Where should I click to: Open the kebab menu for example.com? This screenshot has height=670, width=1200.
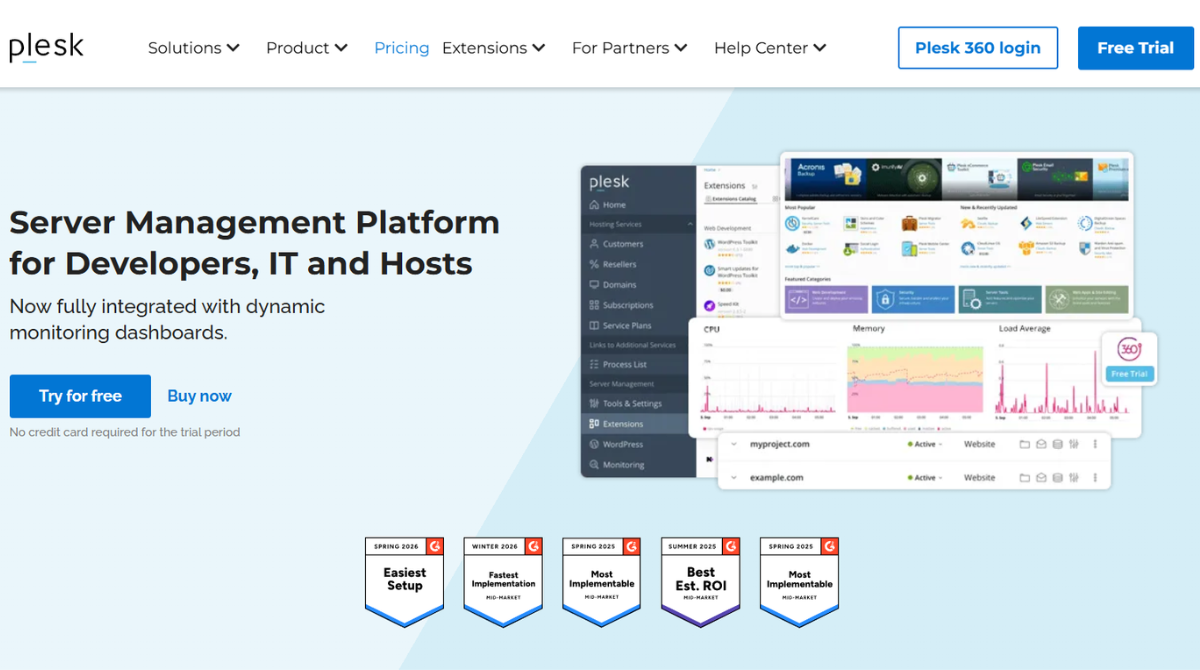coord(1095,477)
